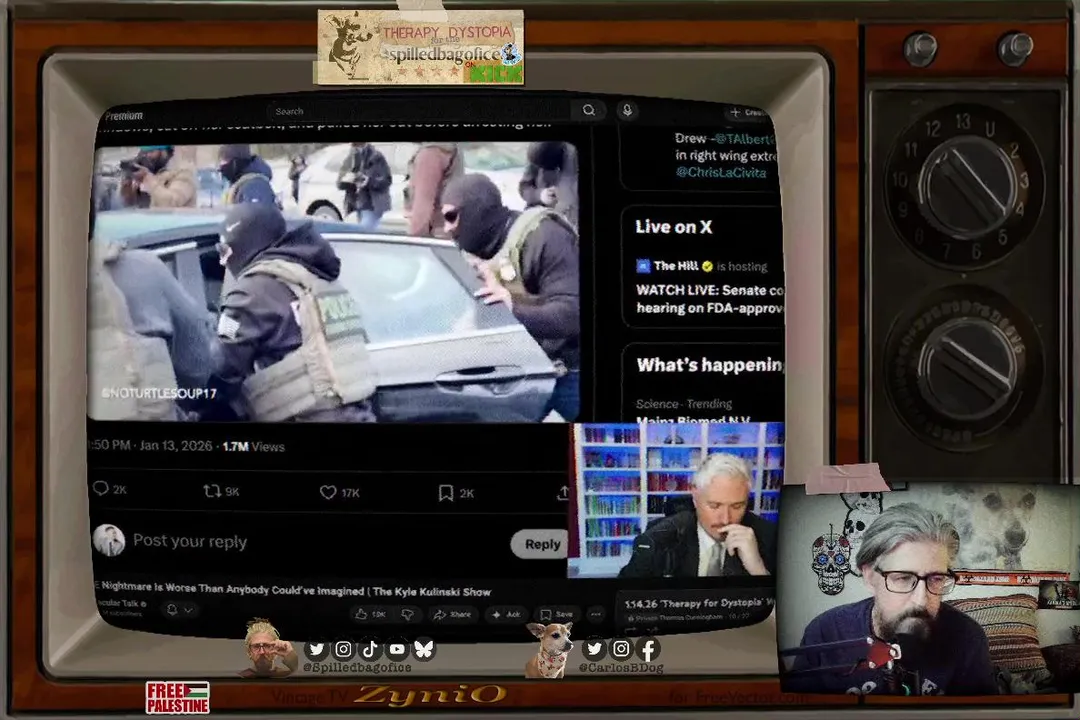
Task: Click Spilledbagofice Bluesky butterfly icon
Action: click(x=424, y=649)
